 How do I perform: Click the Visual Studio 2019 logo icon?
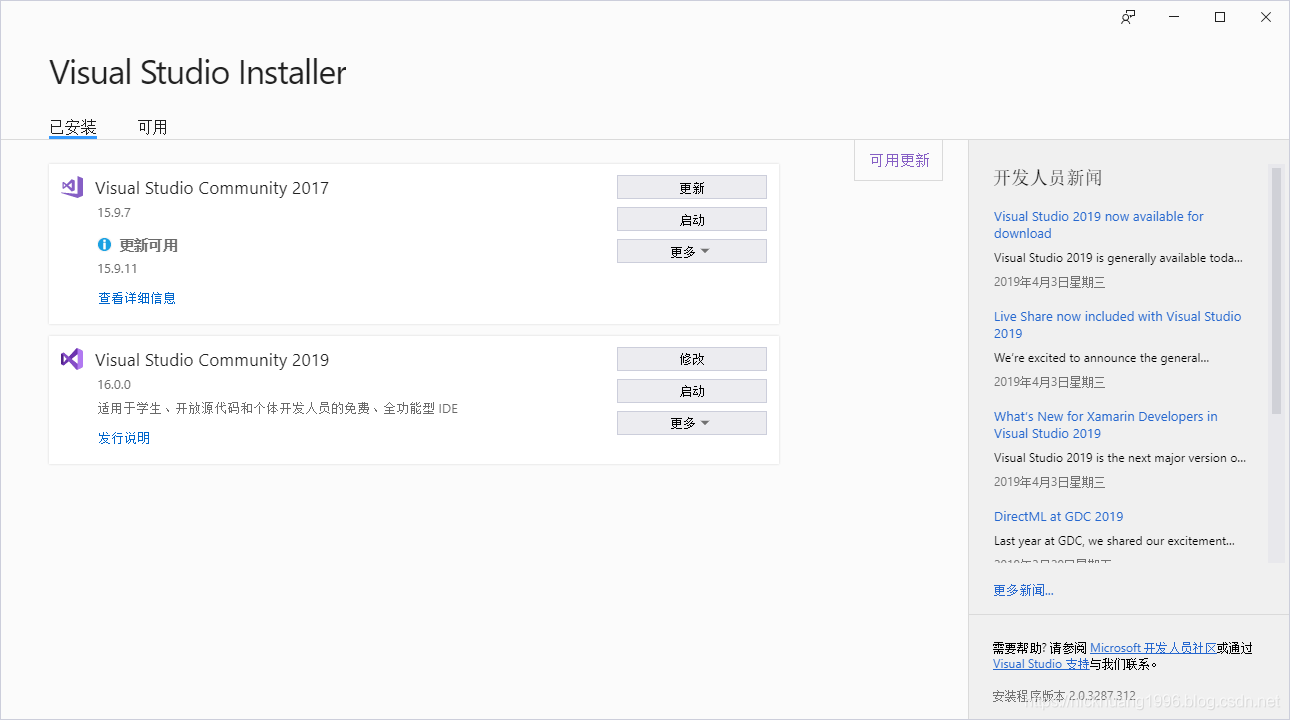(72, 359)
